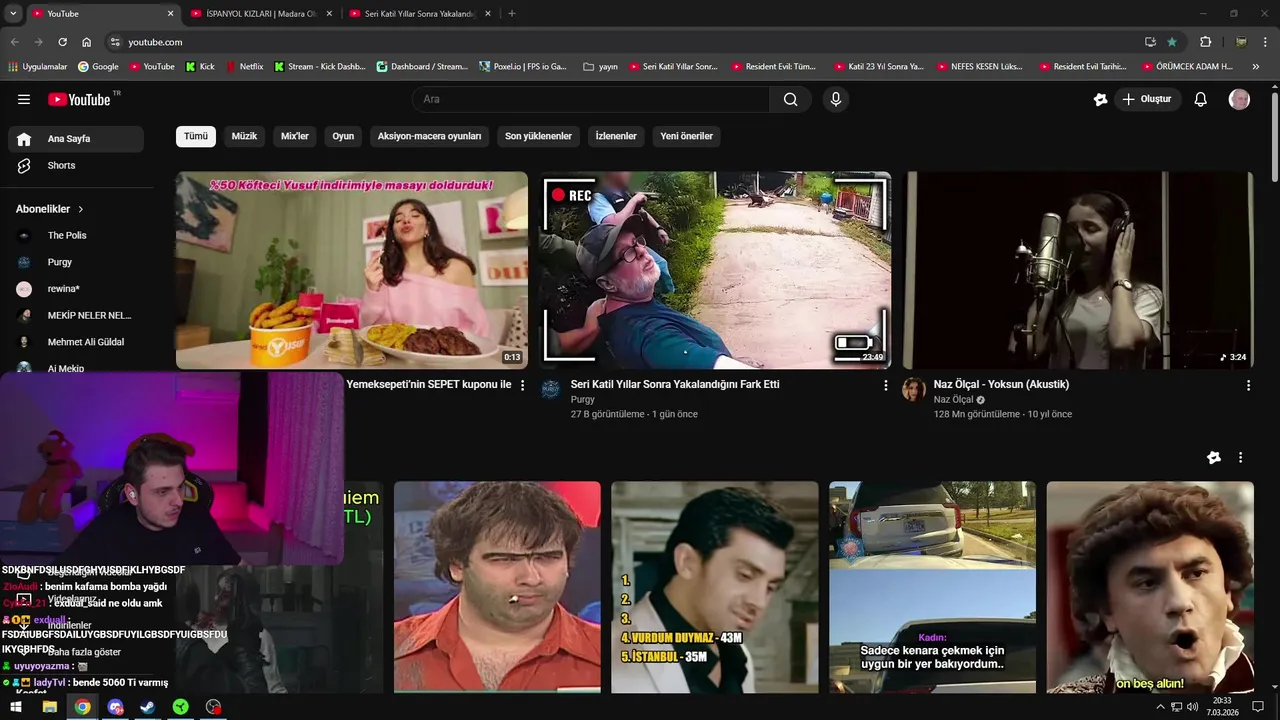The width and height of the screenshot is (1280, 720).
Task: Select the Yeni öneriler chip
Action: pos(686,136)
